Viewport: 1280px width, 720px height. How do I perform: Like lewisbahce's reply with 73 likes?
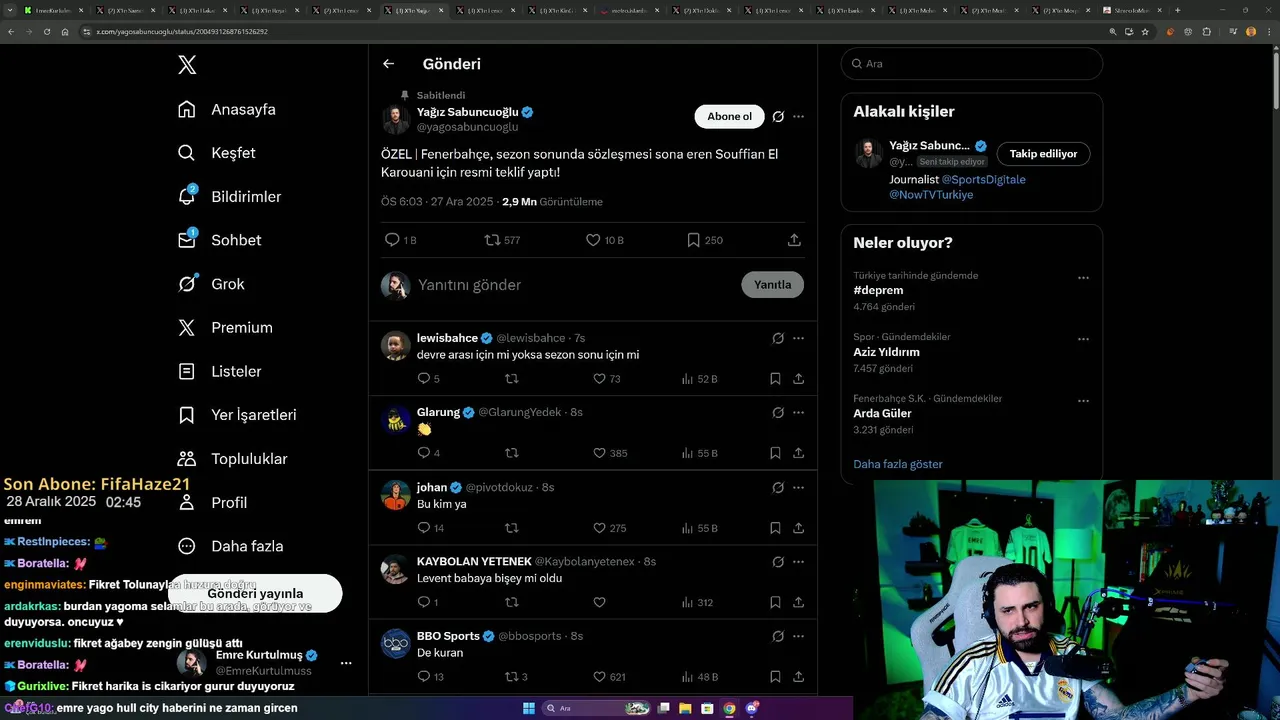(607, 379)
